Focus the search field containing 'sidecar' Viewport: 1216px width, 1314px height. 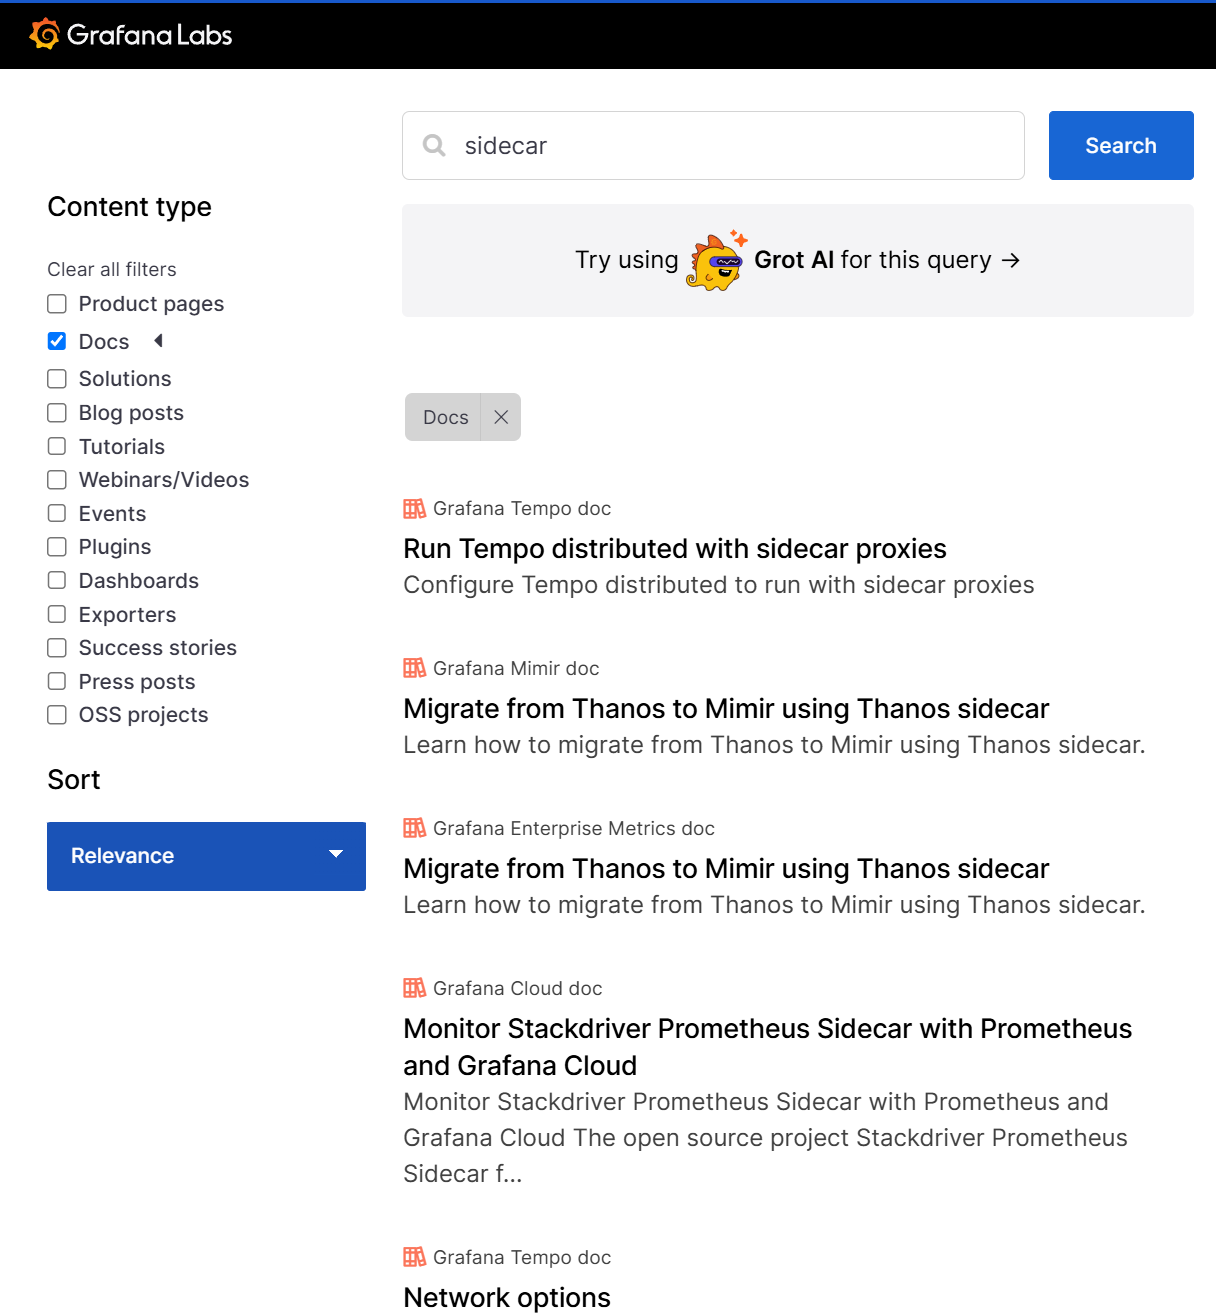713,146
